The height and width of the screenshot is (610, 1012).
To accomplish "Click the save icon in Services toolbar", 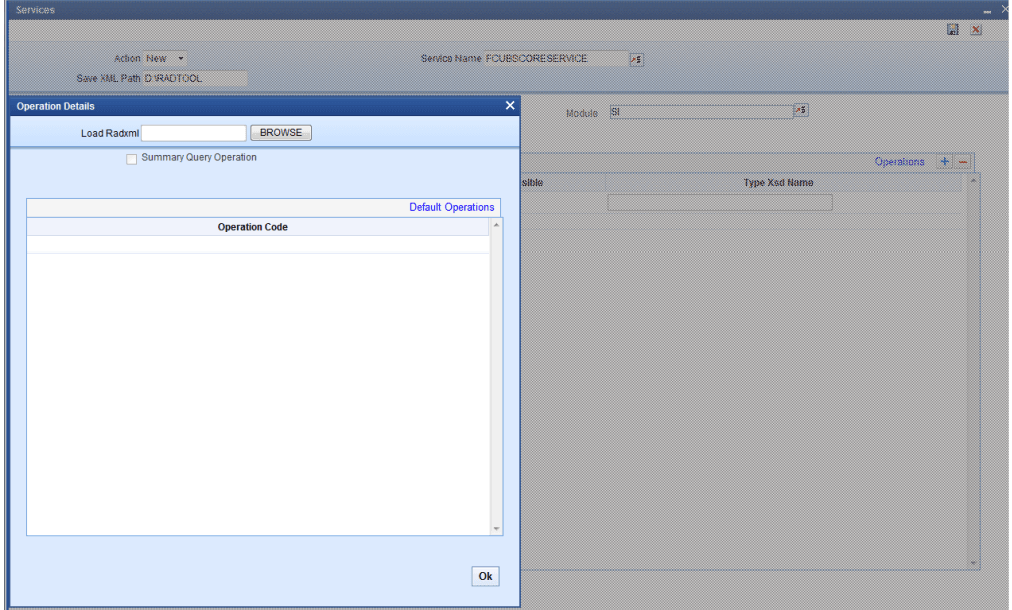I will pyautogui.click(x=953, y=30).
